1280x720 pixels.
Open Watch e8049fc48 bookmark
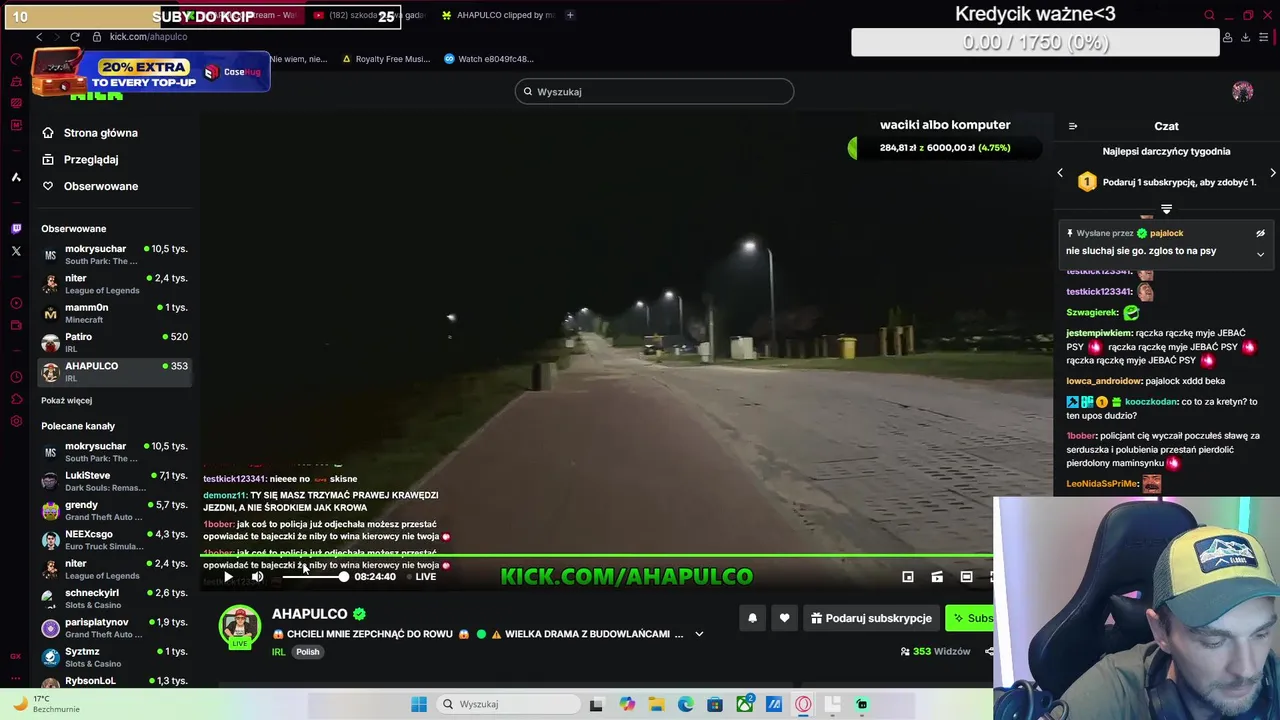[x=489, y=59]
